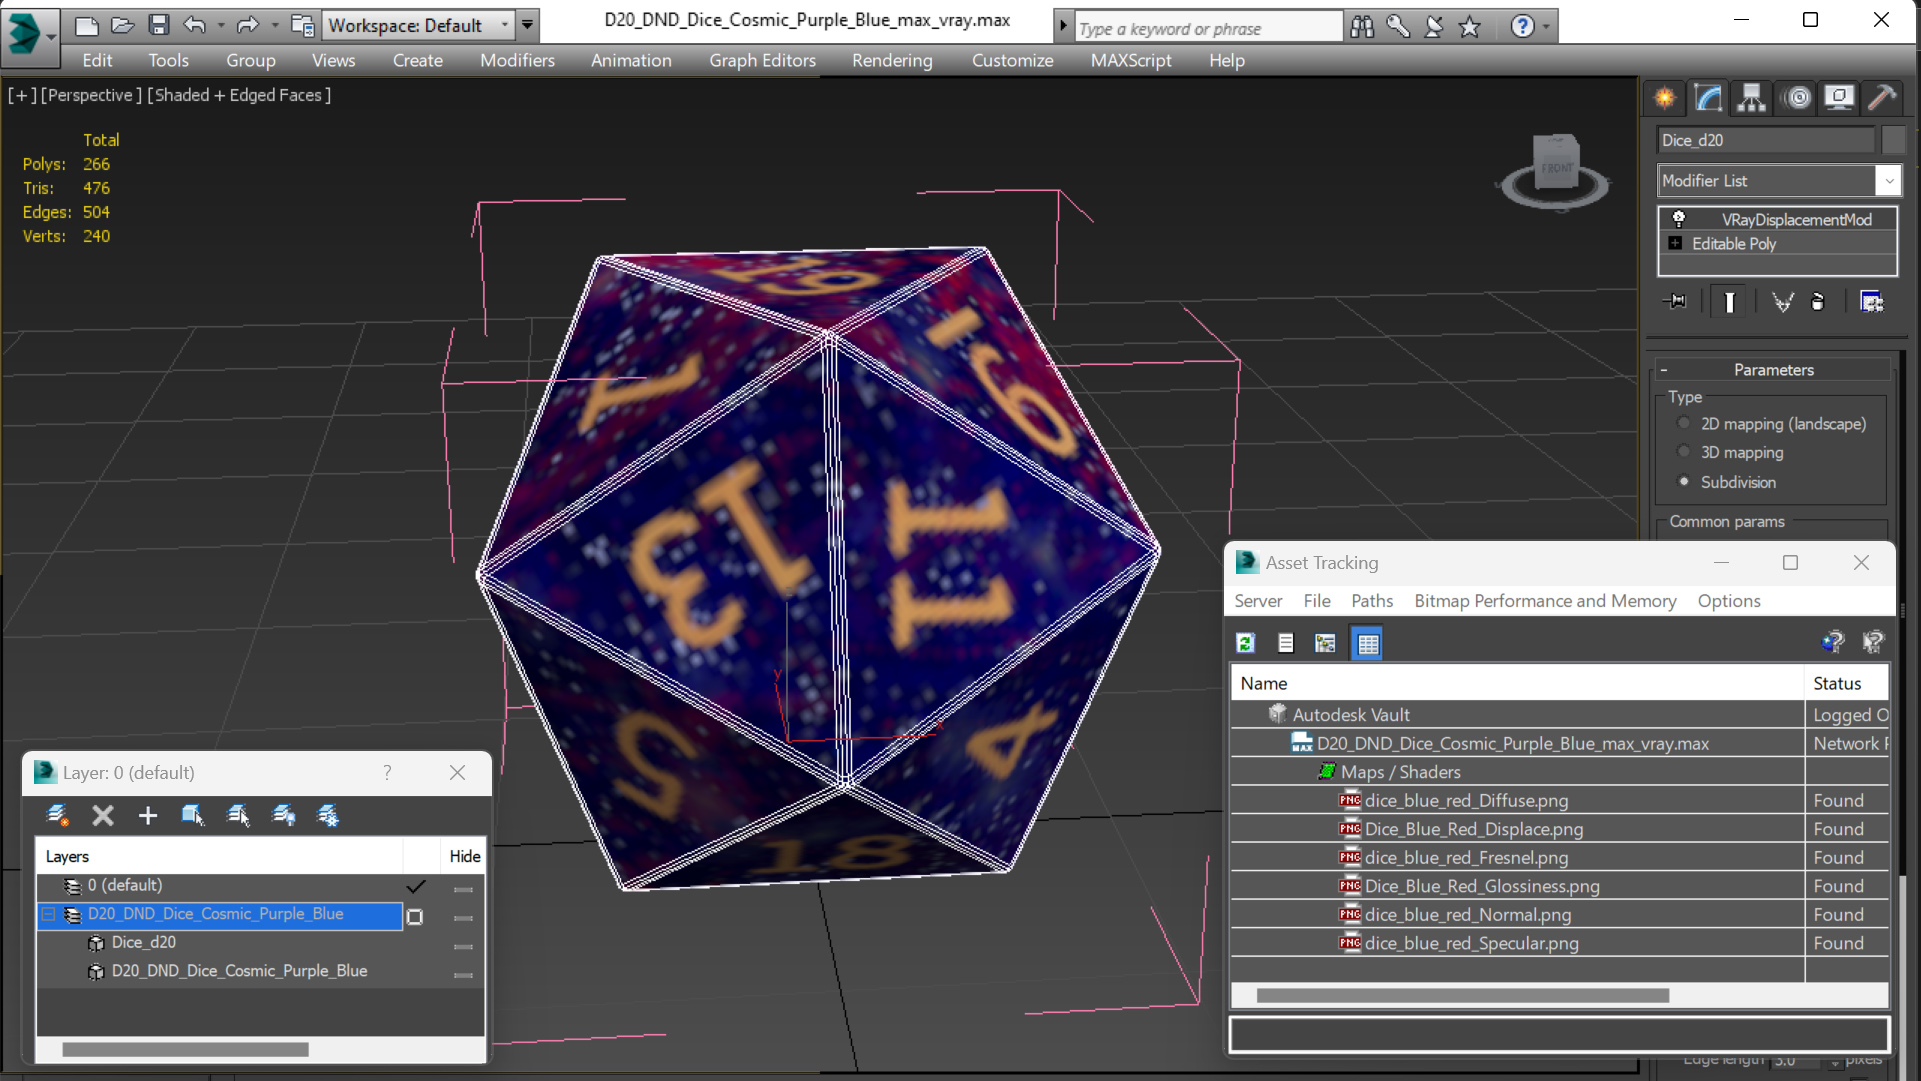Select 2D mapping (landscape) radio button
Viewport: 1921px width, 1081px height.
(x=1684, y=423)
